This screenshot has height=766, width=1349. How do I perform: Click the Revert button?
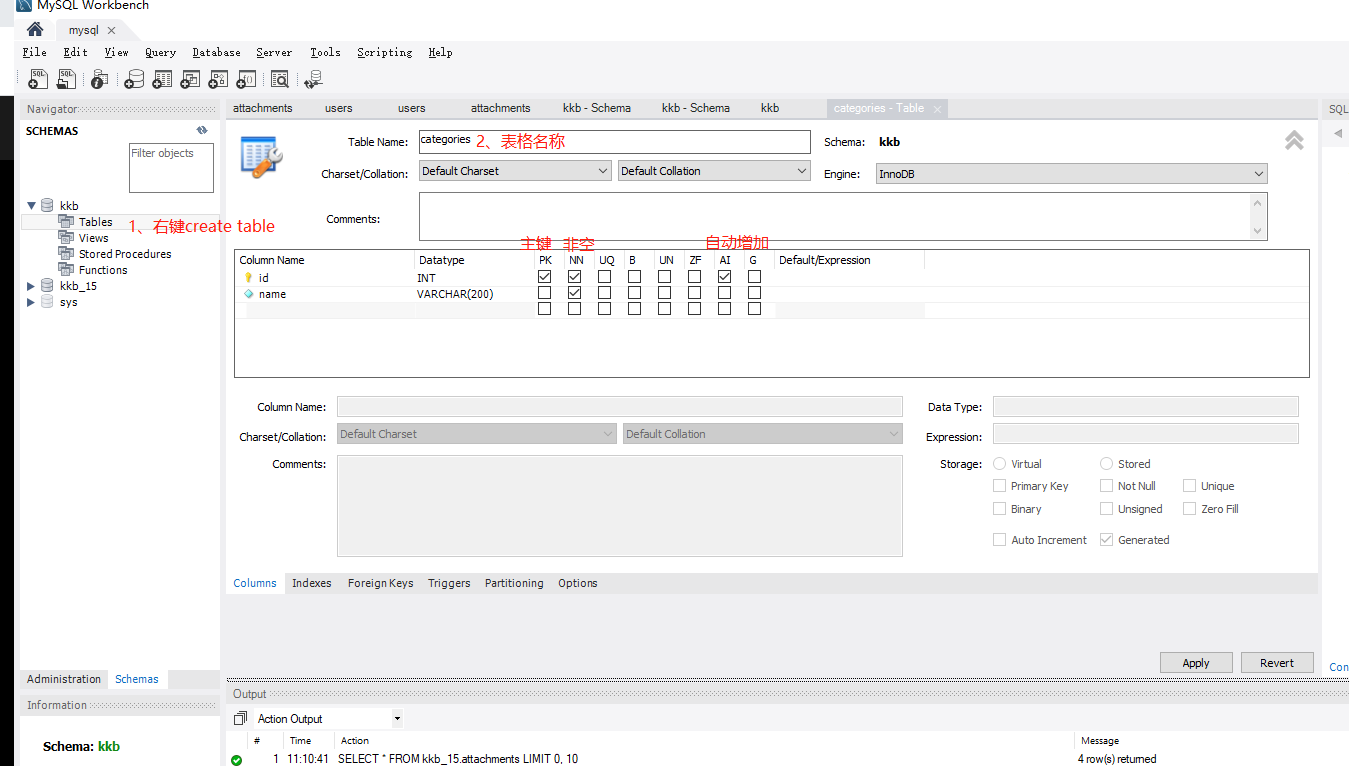(x=1276, y=663)
